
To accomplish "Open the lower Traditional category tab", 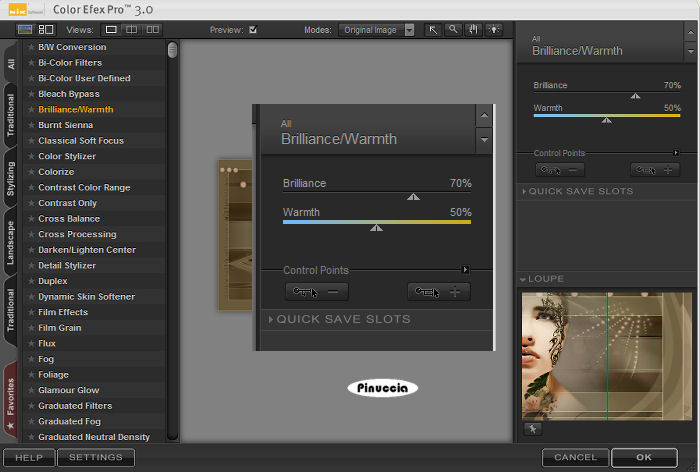I will pyautogui.click(x=11, y=310).
